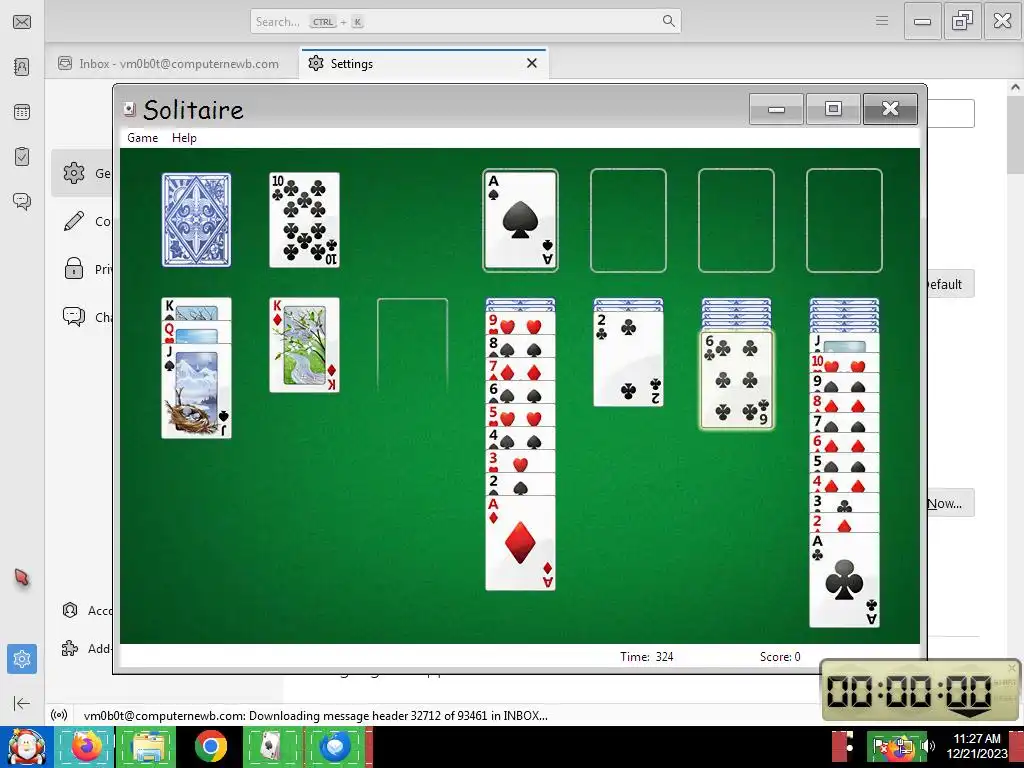Click the Downloading message header status text

pos(315,715)
